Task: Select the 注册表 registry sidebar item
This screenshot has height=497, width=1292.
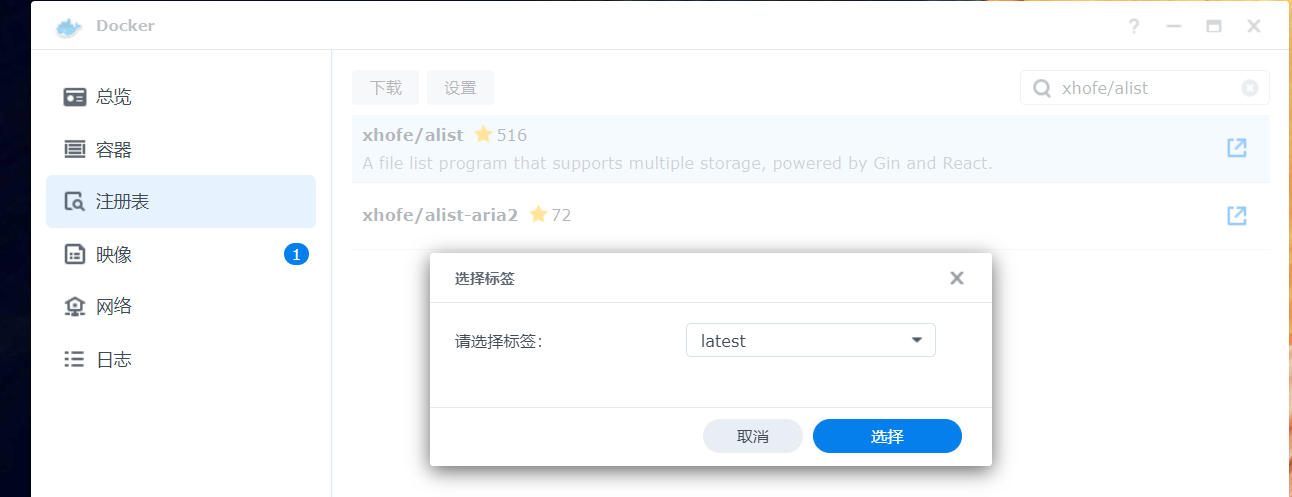Action: pos(181,202)
